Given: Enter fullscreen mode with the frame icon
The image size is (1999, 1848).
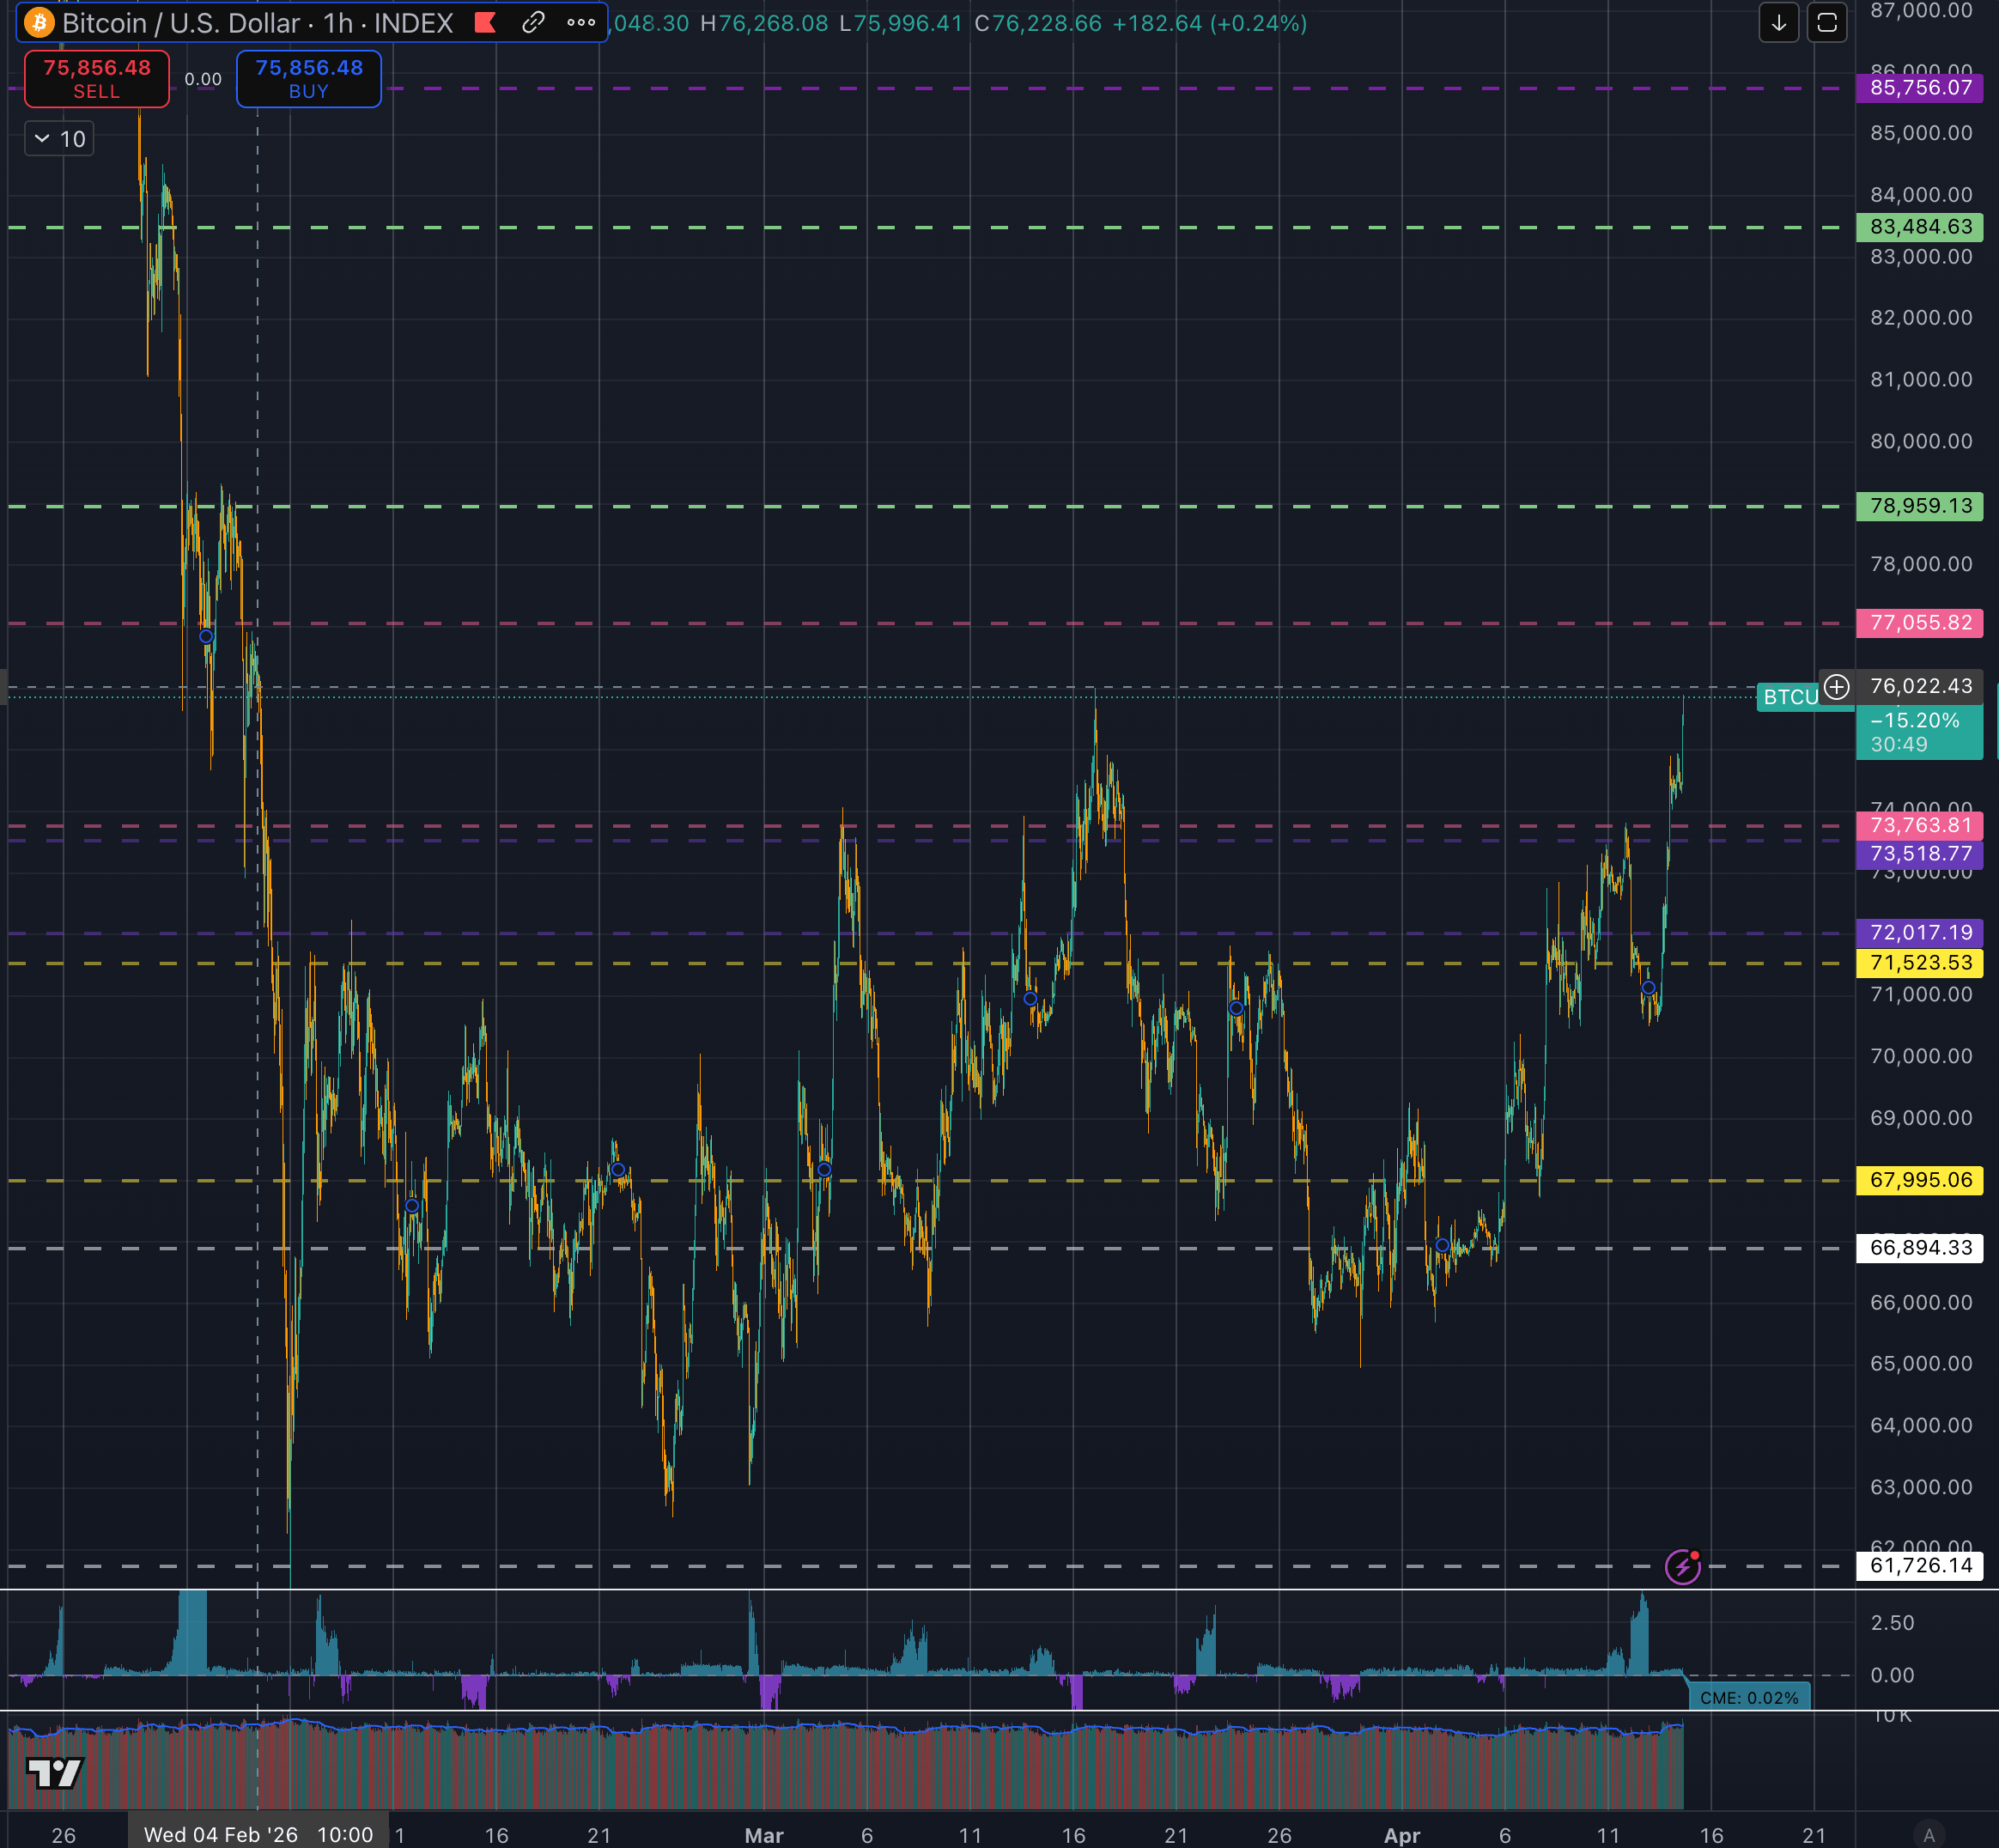Looking at the screenshot, I should pos(1828,22).
